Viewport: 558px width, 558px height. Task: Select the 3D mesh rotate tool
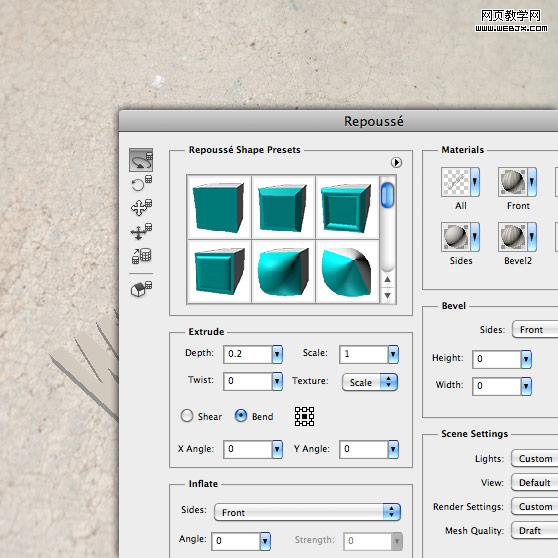(141, 160)
